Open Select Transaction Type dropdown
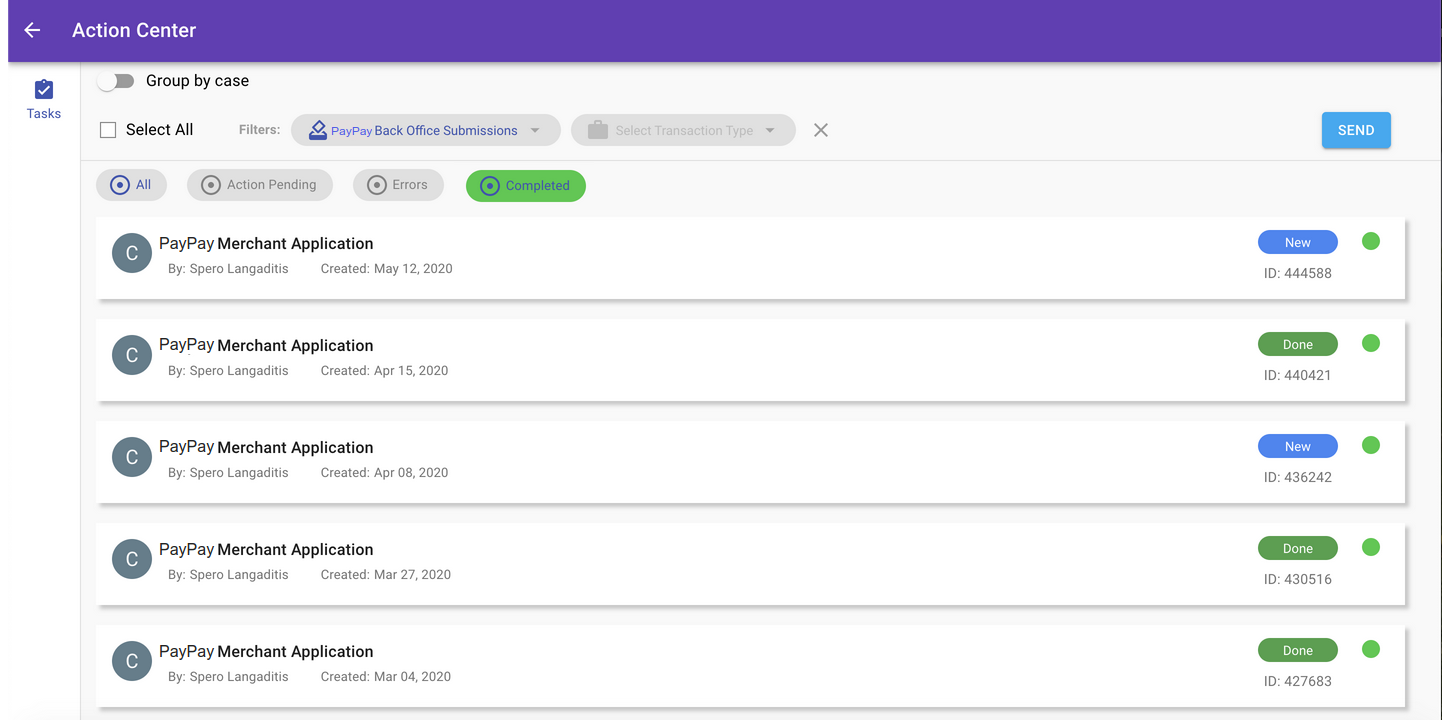Screen dimensions: 1444x720 click(683, 130)
